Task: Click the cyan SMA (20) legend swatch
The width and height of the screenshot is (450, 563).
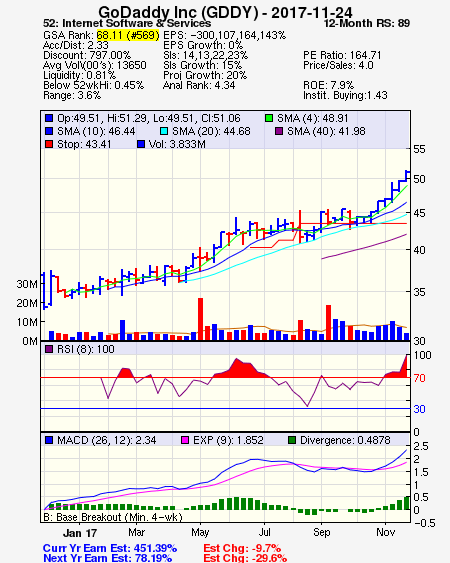Action: (x=164, y=131)
